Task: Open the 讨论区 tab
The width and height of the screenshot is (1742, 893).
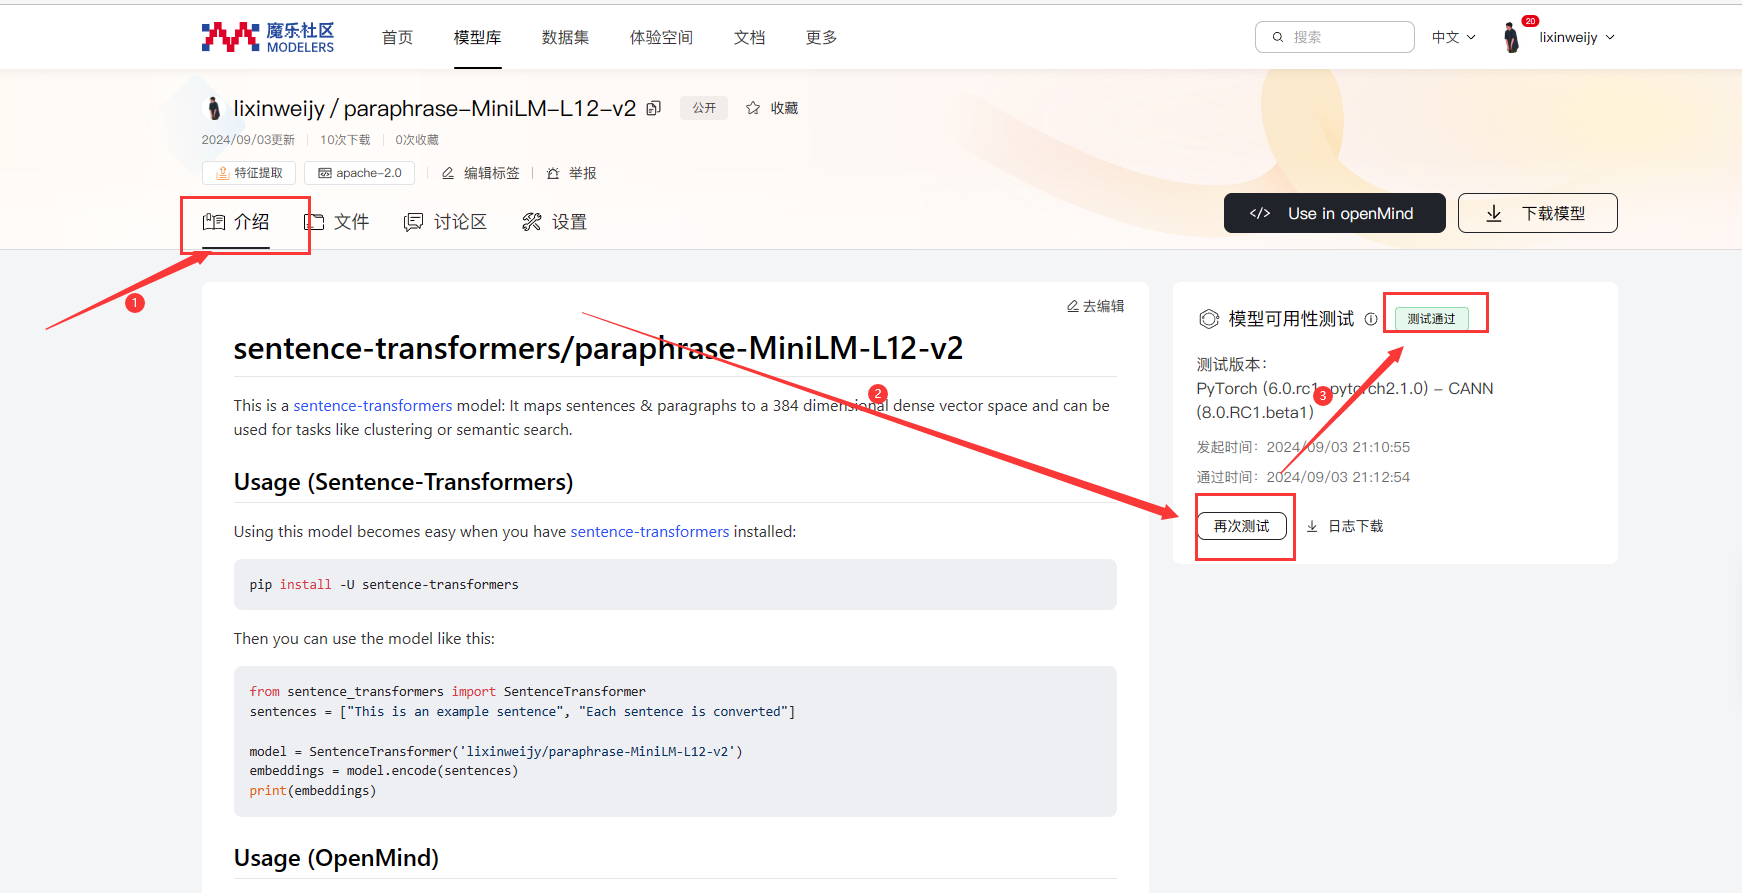Action: click(x=445, y=222)
